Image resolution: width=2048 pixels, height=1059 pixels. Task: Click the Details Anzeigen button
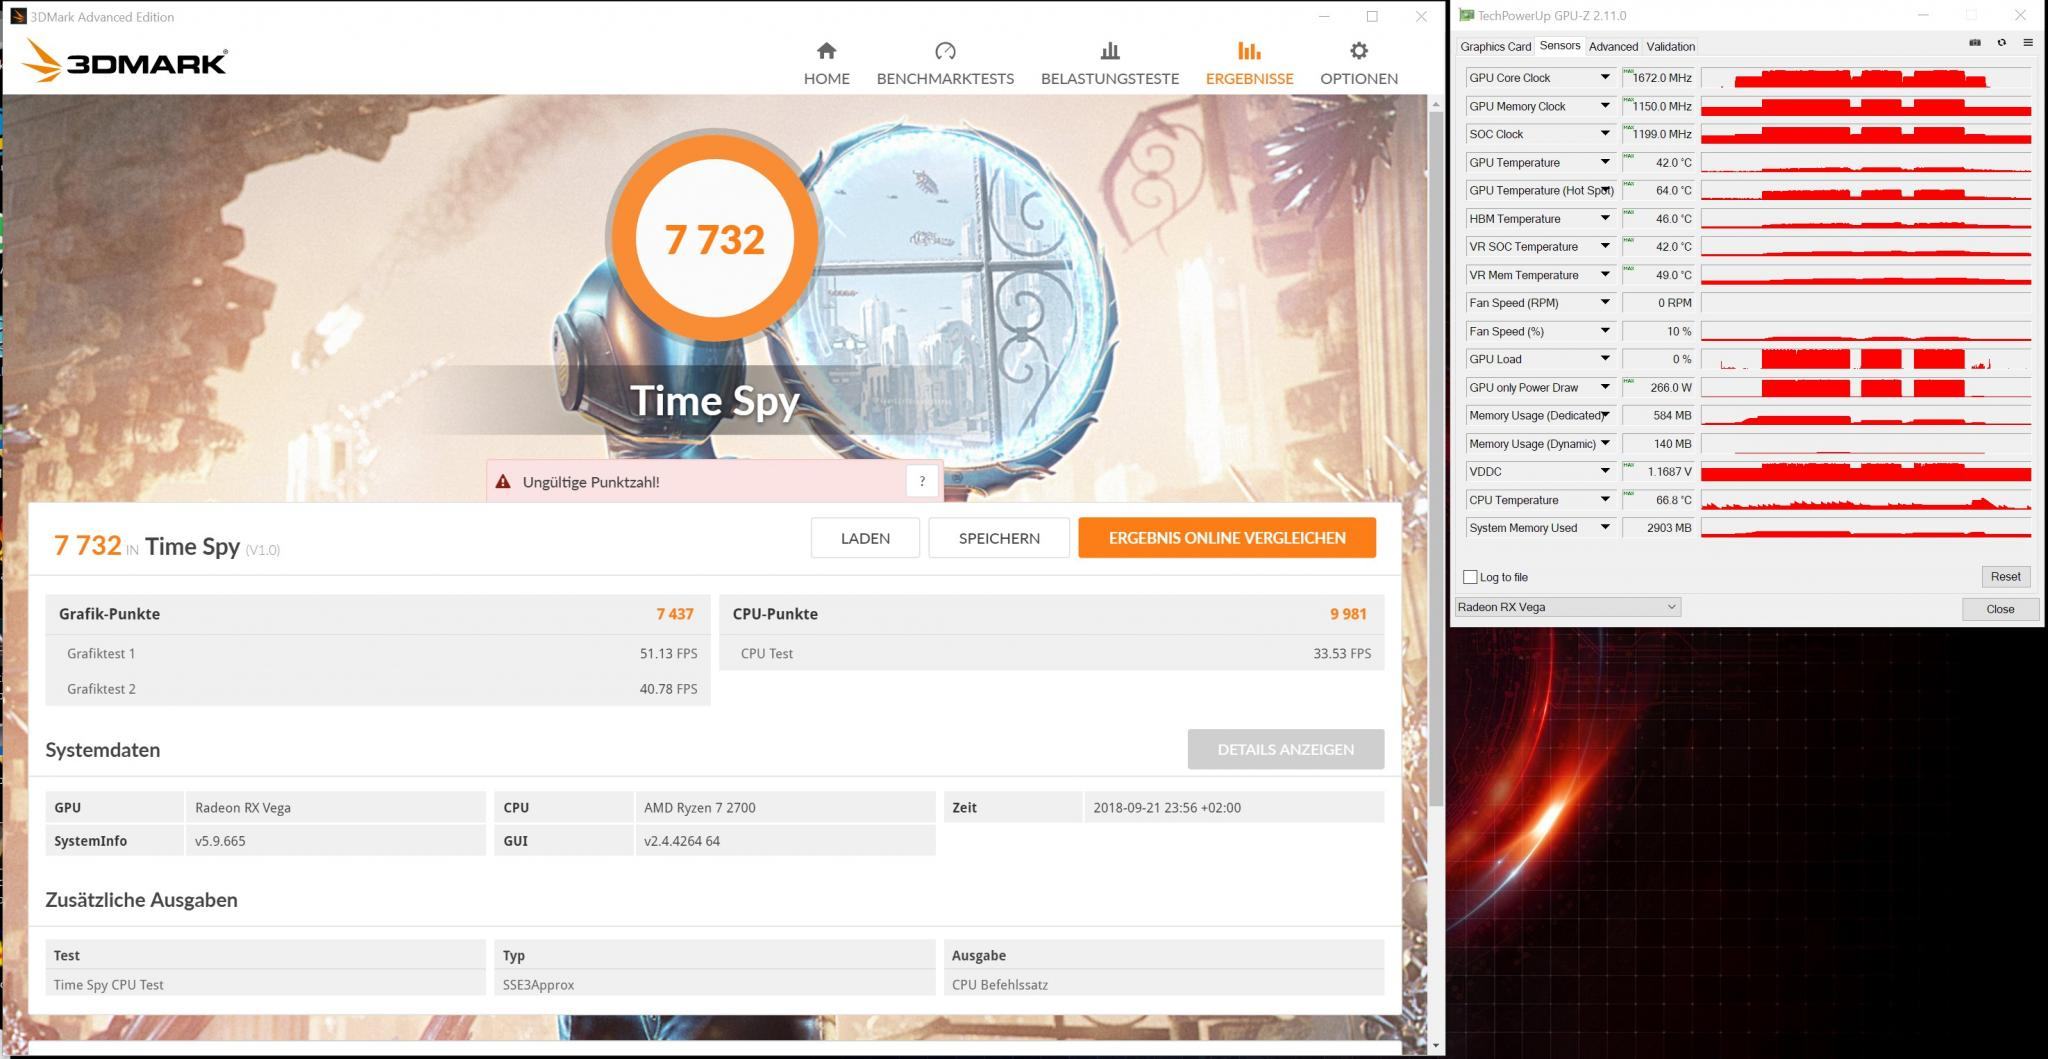click(1285, 749)
